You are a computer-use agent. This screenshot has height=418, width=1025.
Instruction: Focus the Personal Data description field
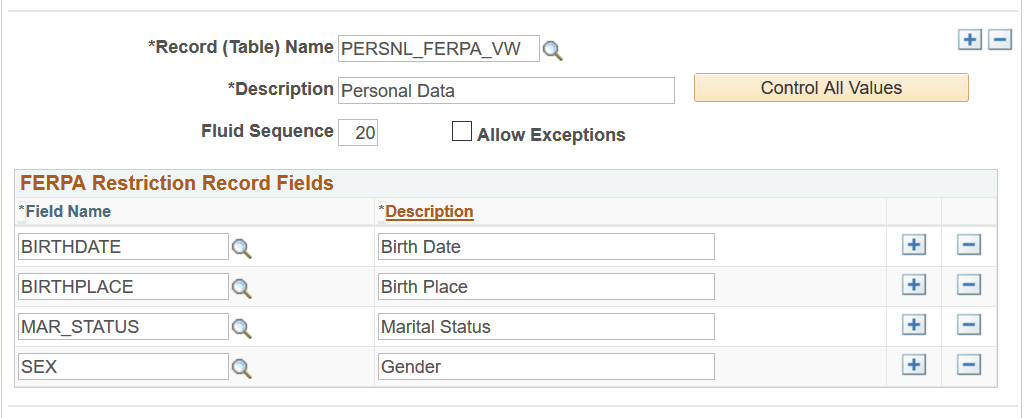point(507,90)
